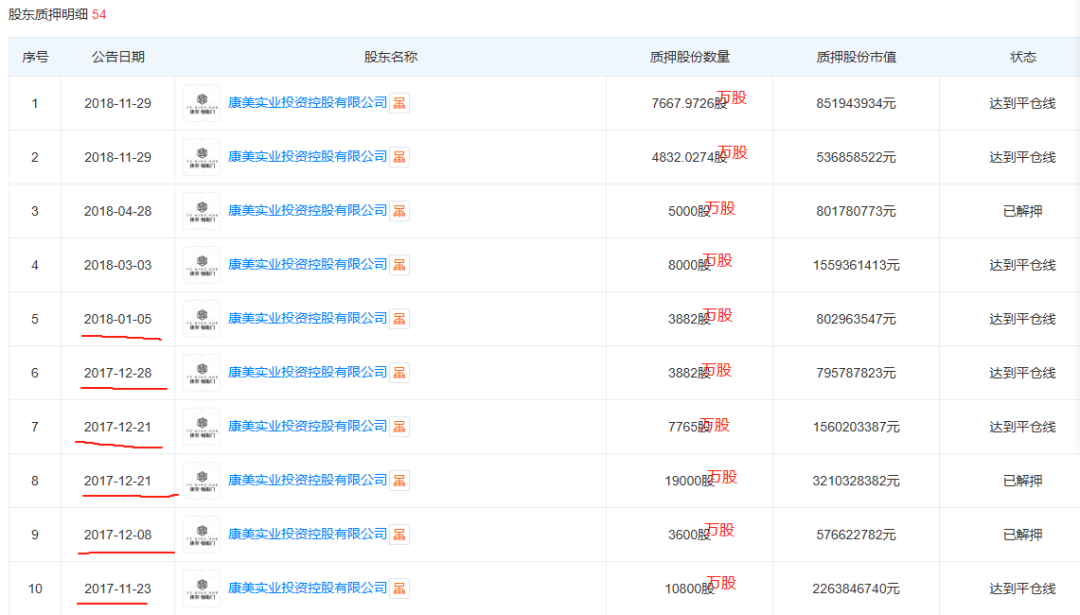This screenshot has width=1080, height=615.
Task: Click the company logo in row 9
Action: (x=202, y=534)
